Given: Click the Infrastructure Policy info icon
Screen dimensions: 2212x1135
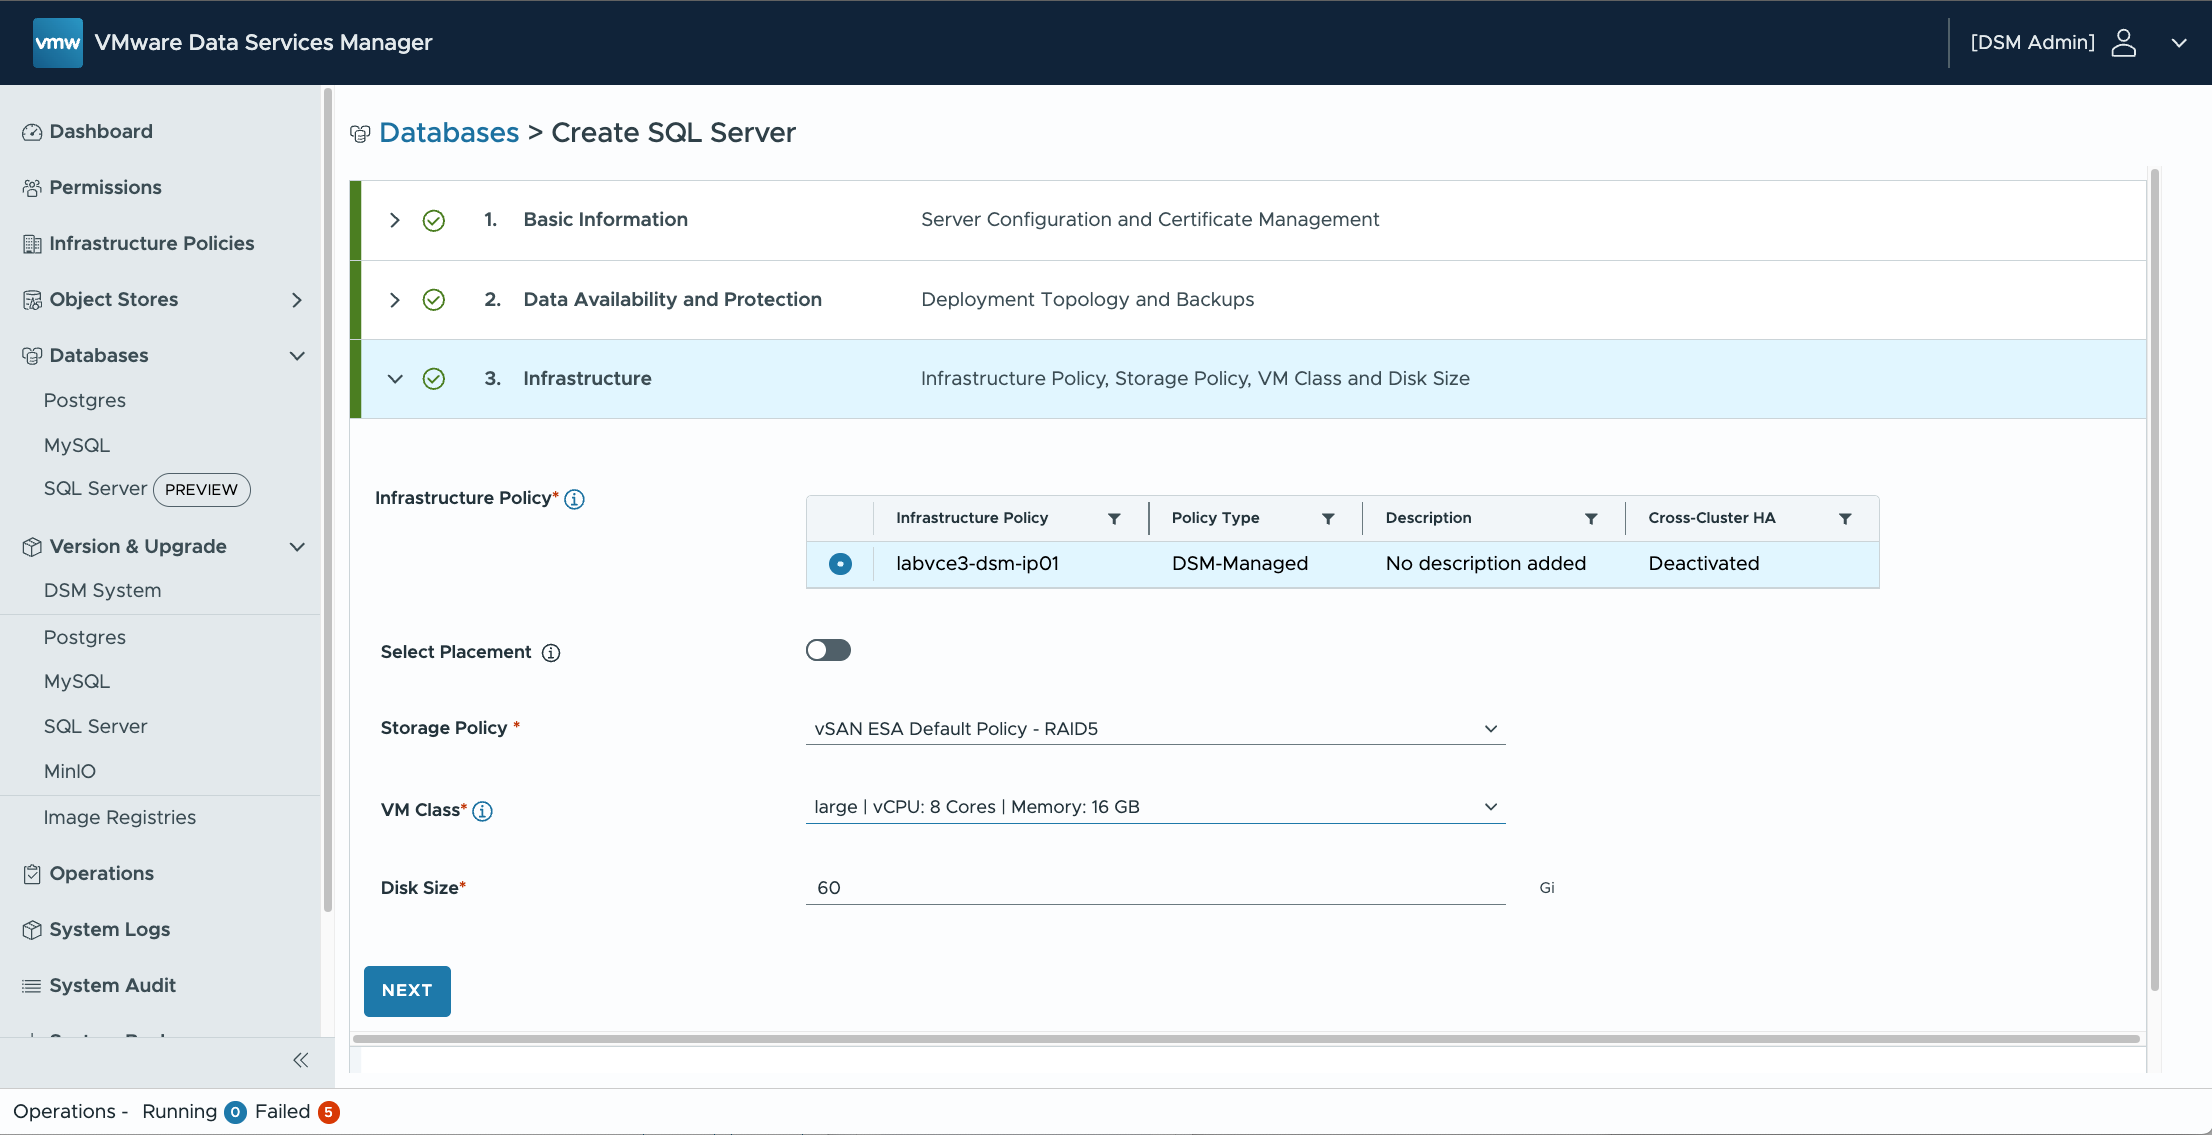Looking at the screenshot, I should pos(574,499).
